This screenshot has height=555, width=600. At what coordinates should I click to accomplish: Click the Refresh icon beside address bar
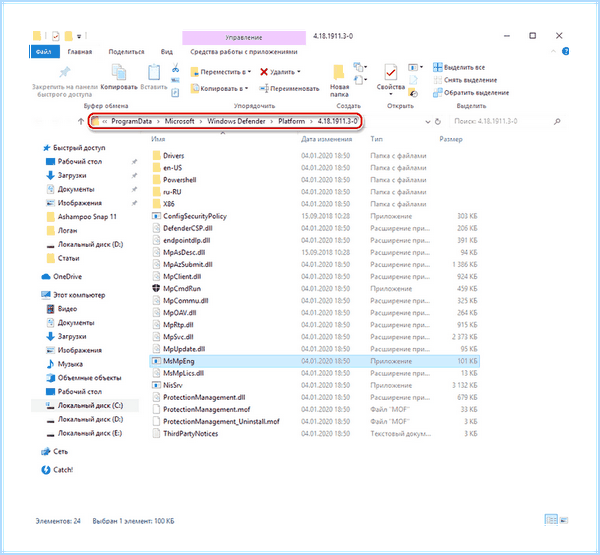pos(438,121)
